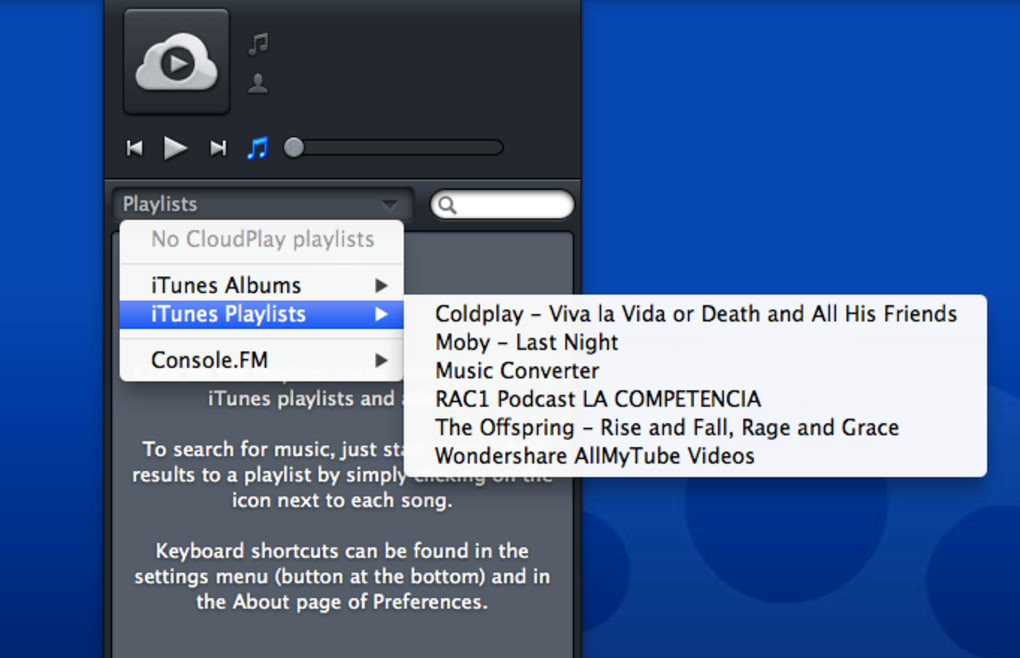This screenshot has height=658, width=1020.
Task: Pick The Offspring – Rise and Fall playlist
Action: point(695,427)
